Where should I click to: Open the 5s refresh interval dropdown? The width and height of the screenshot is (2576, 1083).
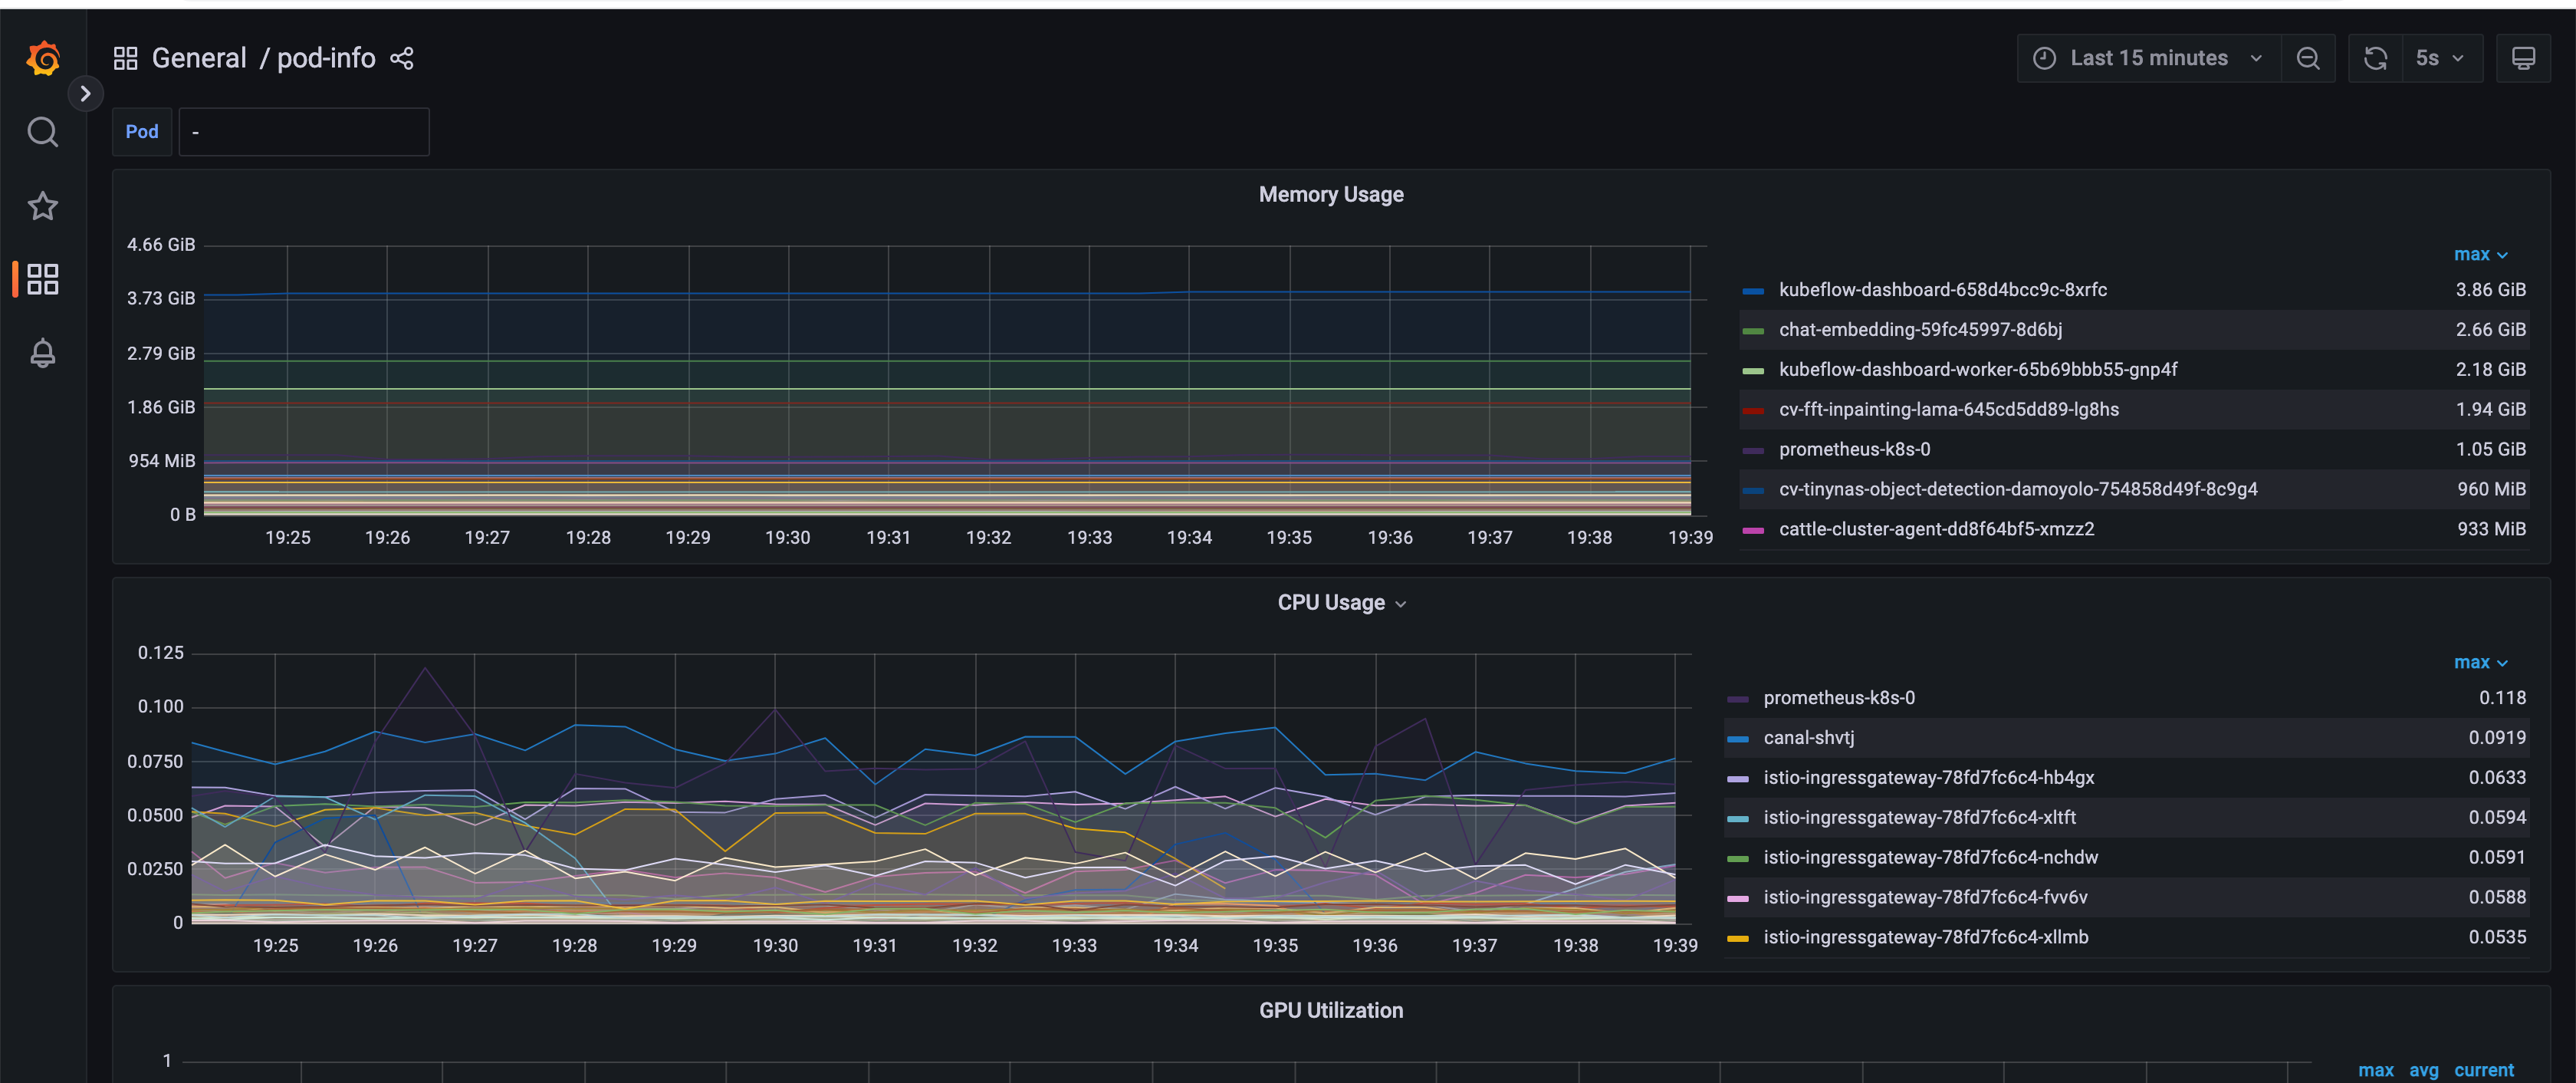click(x=2439, y=59)
